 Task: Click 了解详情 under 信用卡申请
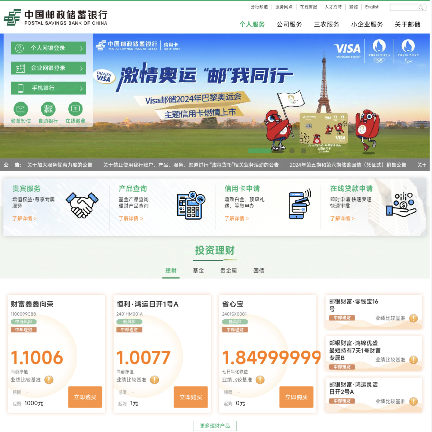236,218
